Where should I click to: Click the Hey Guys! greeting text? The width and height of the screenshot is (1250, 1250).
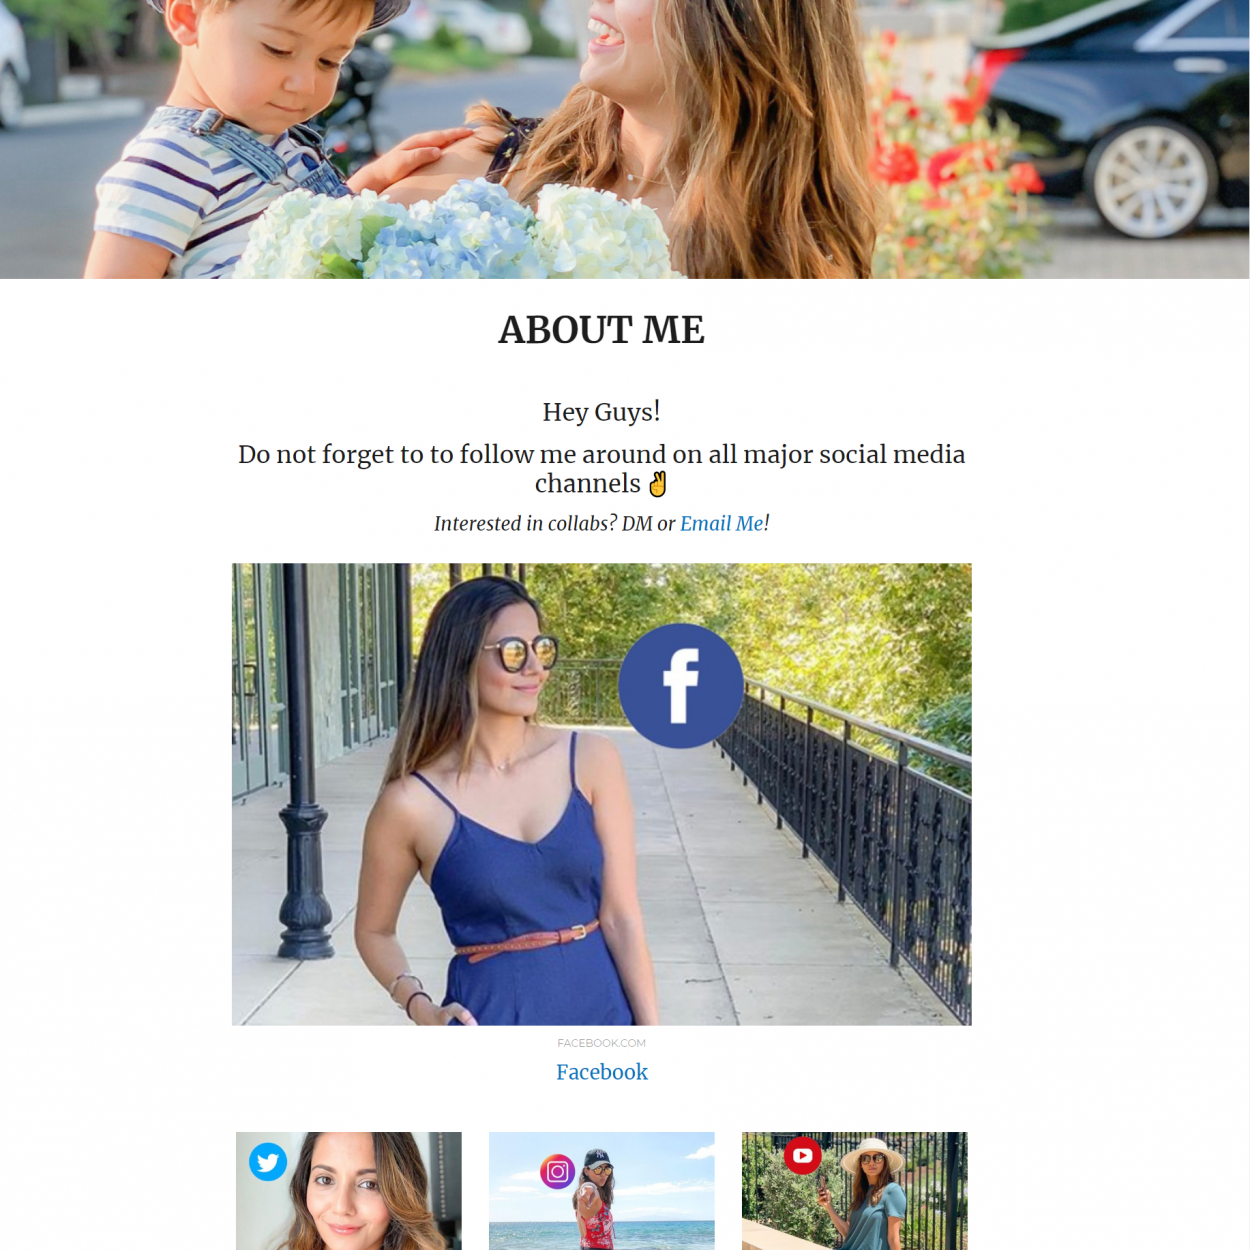point(602,412)
